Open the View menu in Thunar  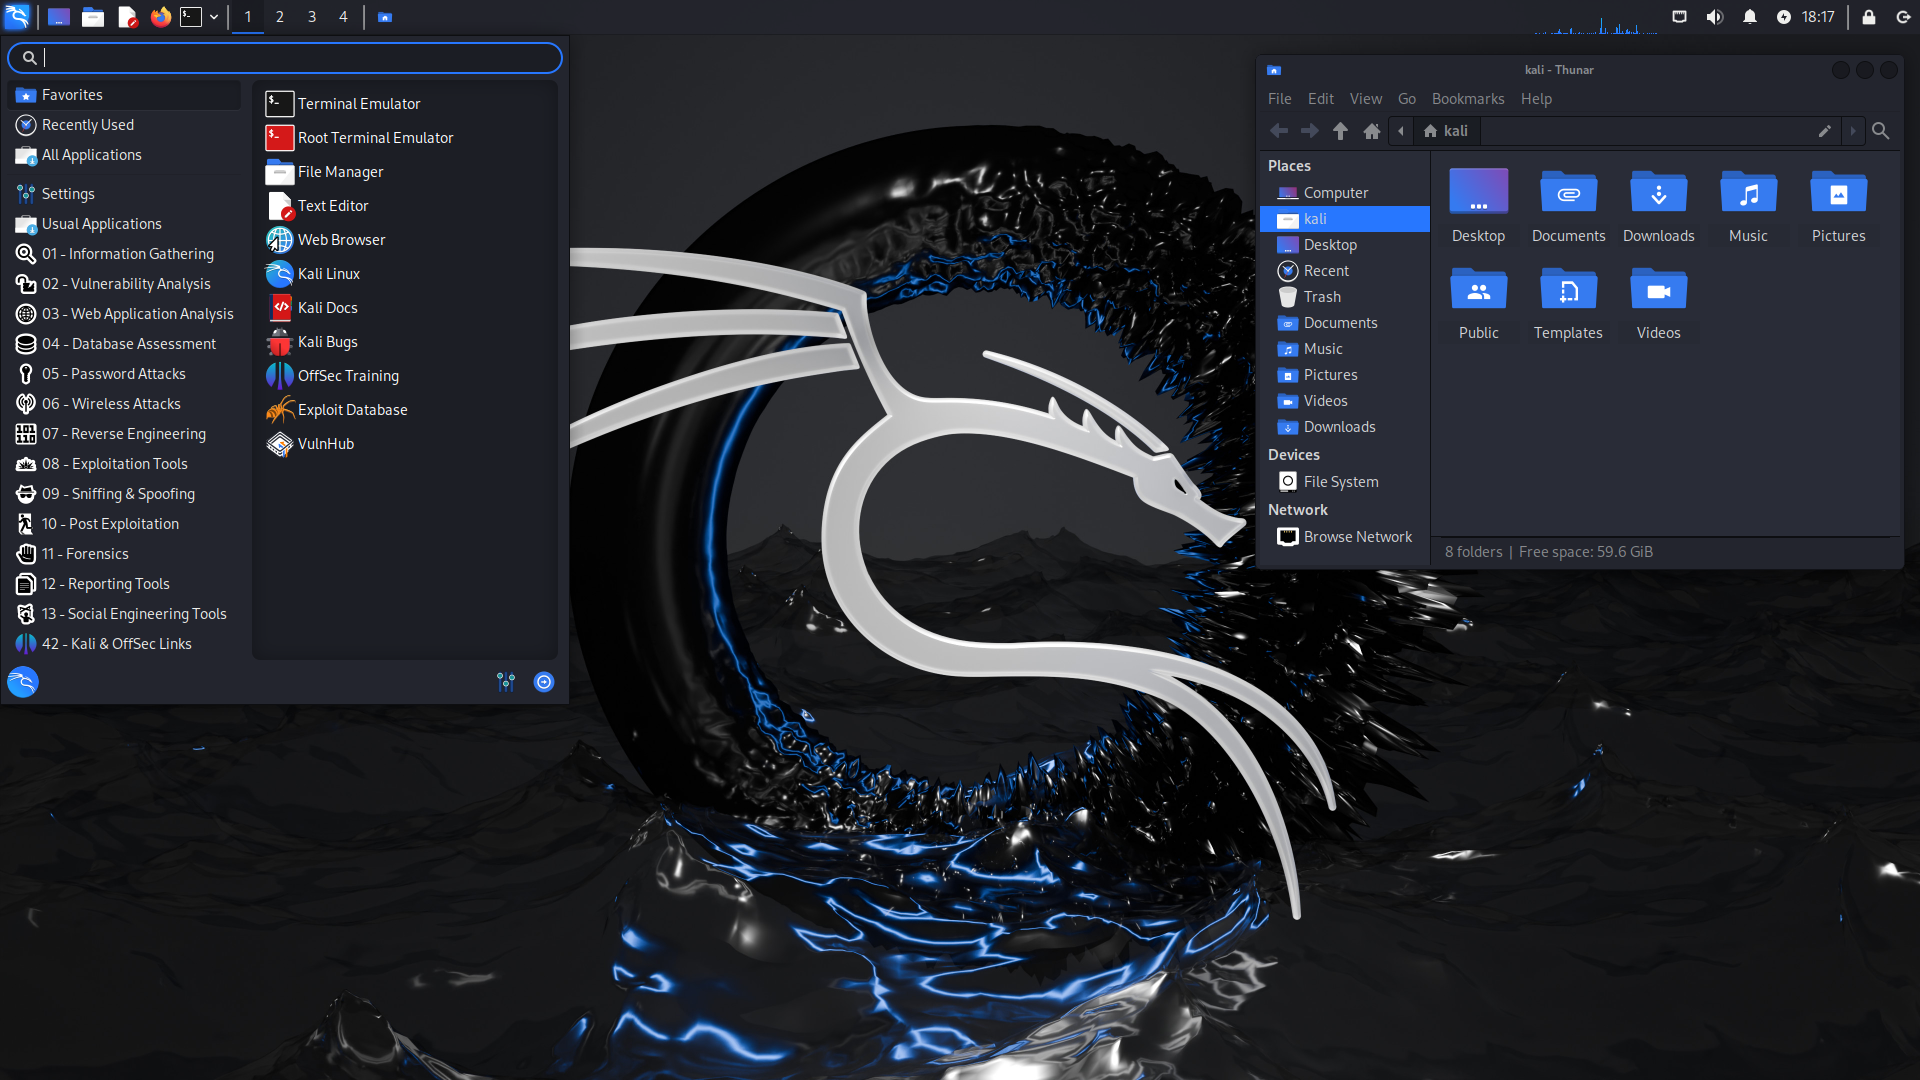pyautogui.click(x=1365, y=99)
